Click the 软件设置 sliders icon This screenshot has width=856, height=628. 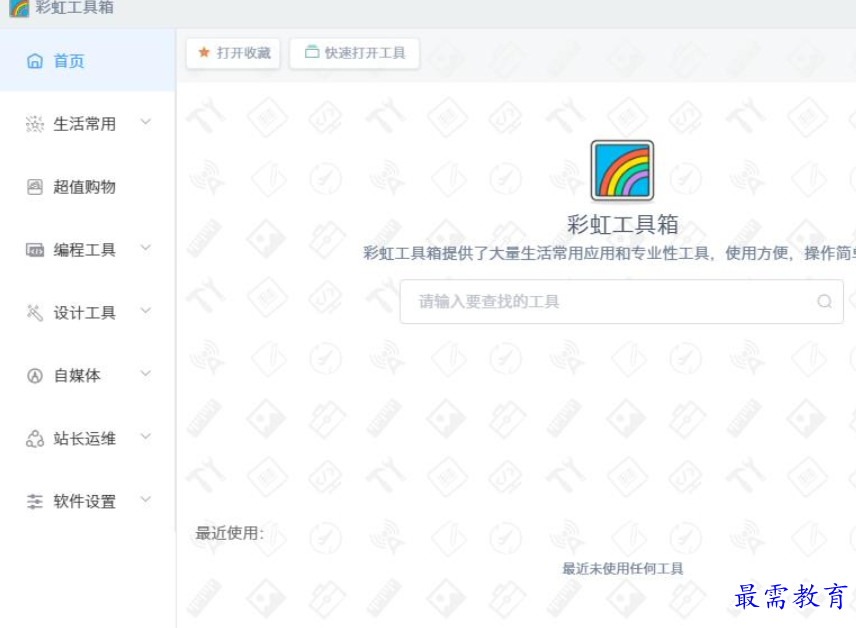tap(34, 501)
